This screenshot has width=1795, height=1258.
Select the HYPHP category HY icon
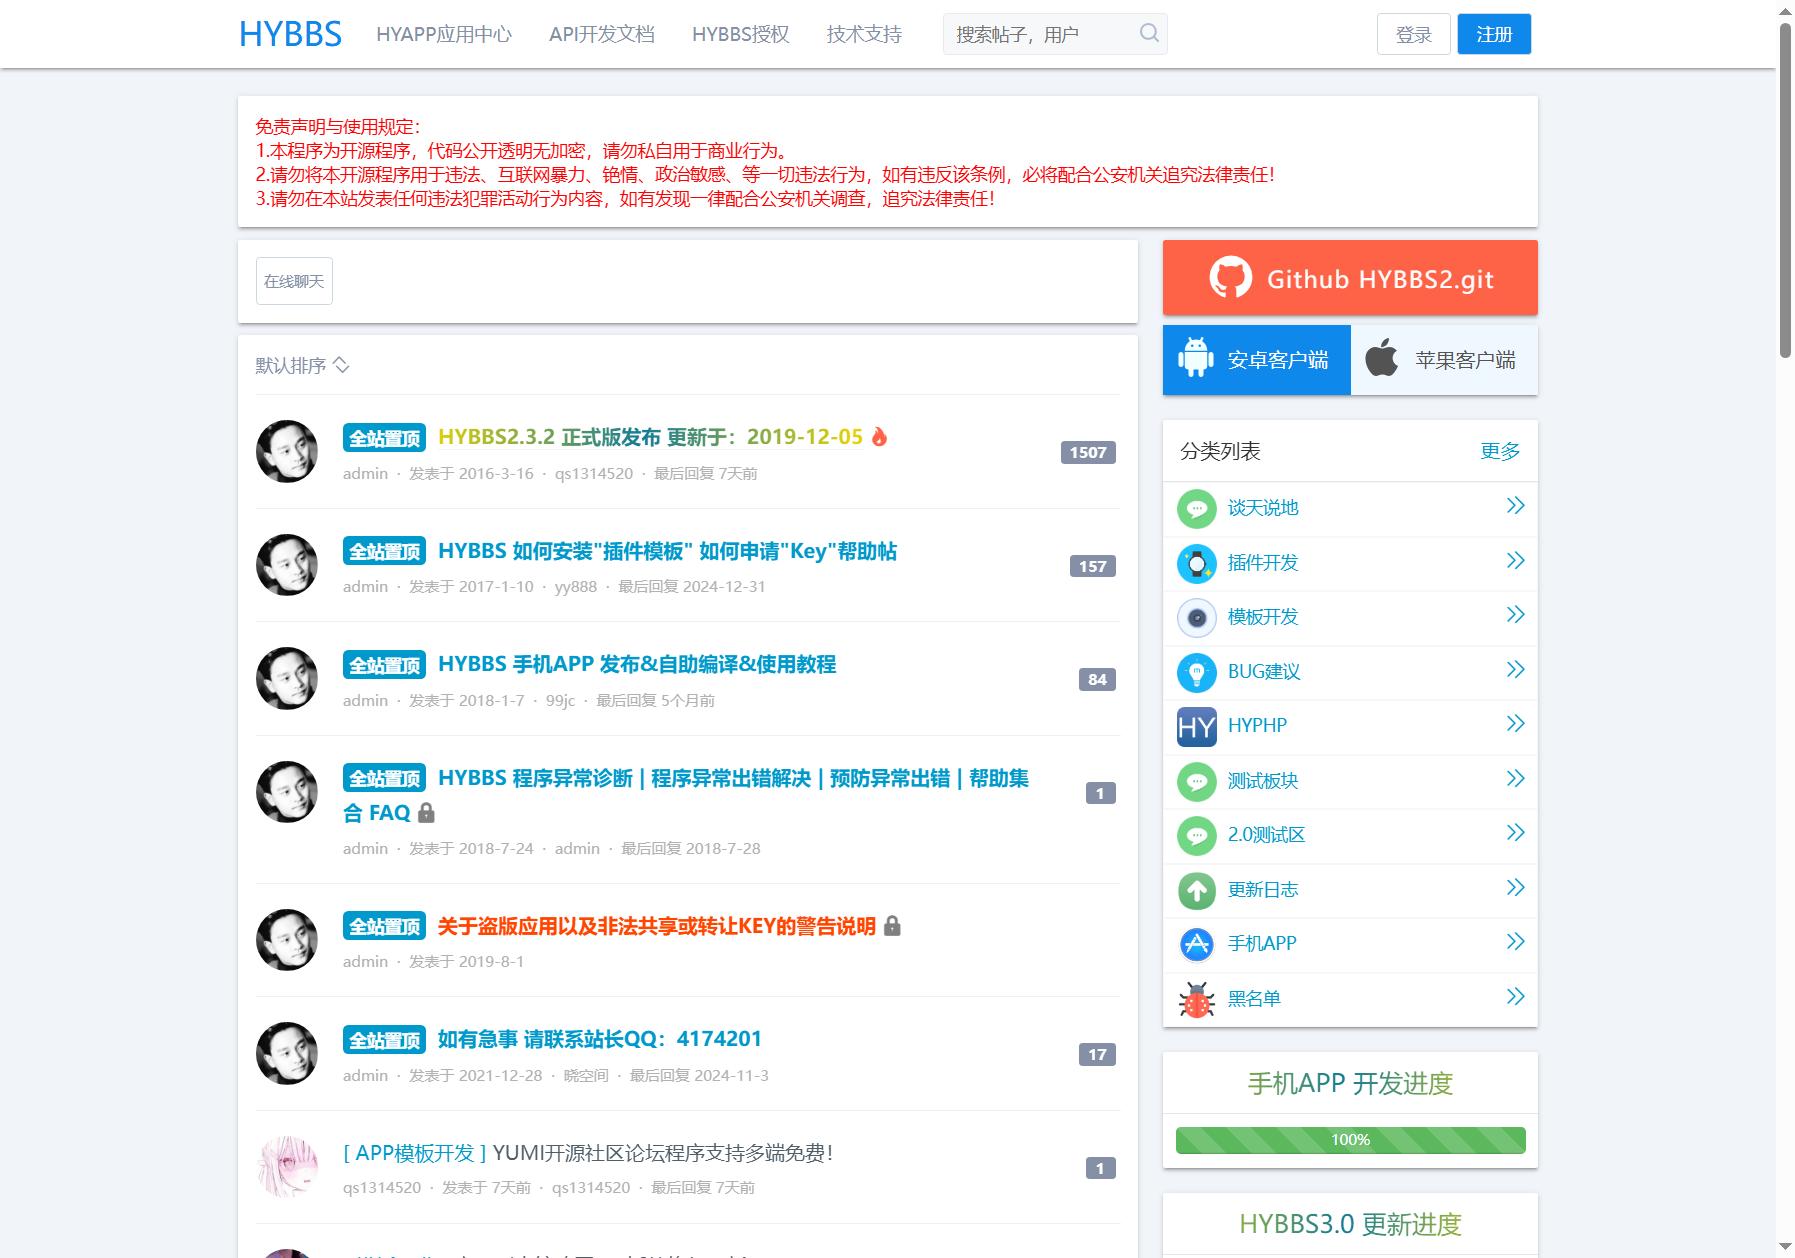click(x=1197, y=727)
